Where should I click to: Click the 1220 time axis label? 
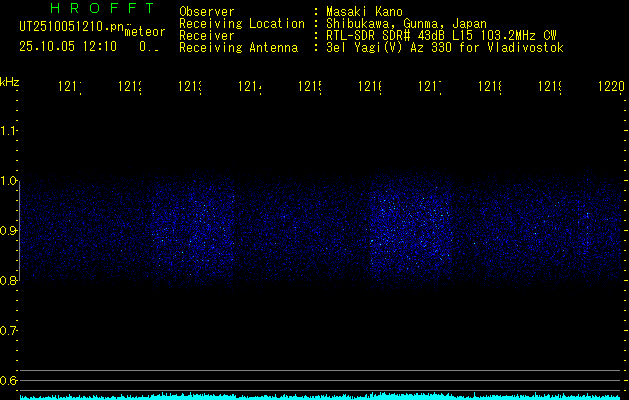coord(611,86)
